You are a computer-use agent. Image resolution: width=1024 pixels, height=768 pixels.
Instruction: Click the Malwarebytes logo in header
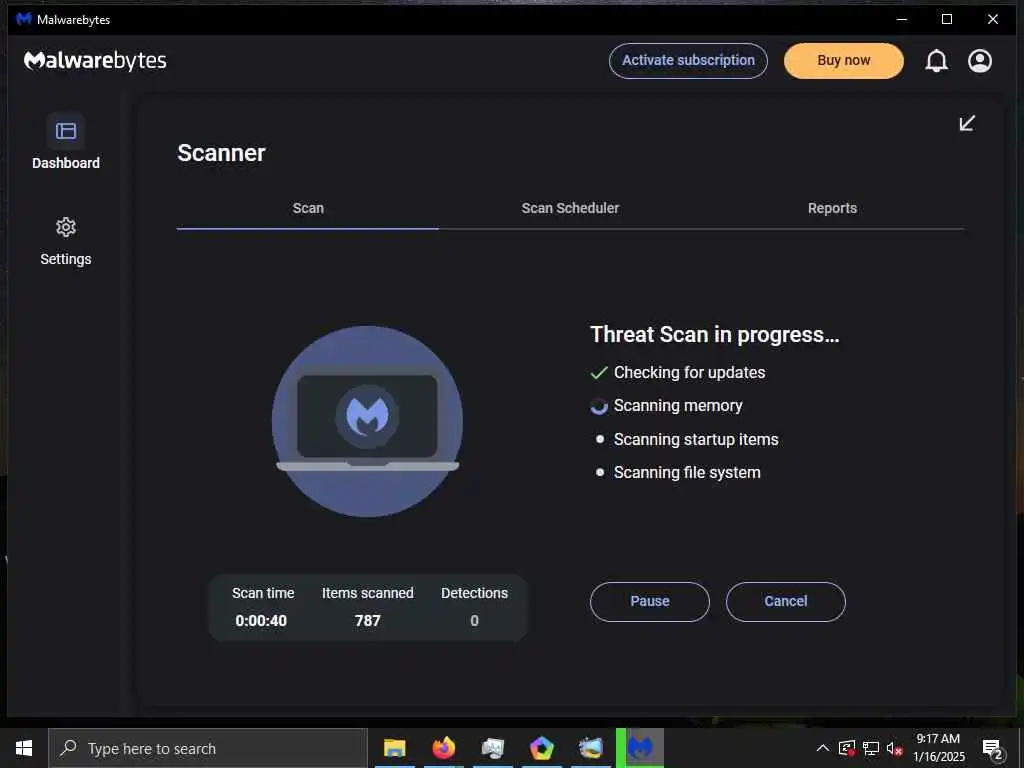click(x=95, y=60)
